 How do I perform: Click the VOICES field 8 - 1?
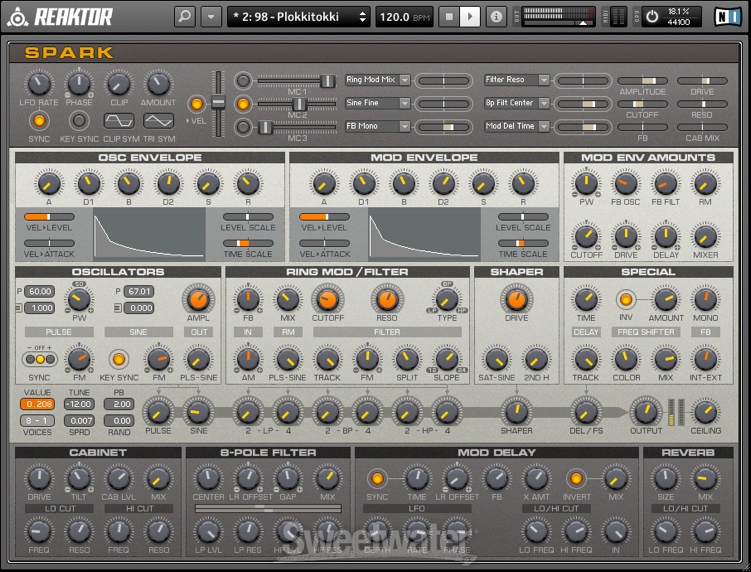(x=37, y=421)
